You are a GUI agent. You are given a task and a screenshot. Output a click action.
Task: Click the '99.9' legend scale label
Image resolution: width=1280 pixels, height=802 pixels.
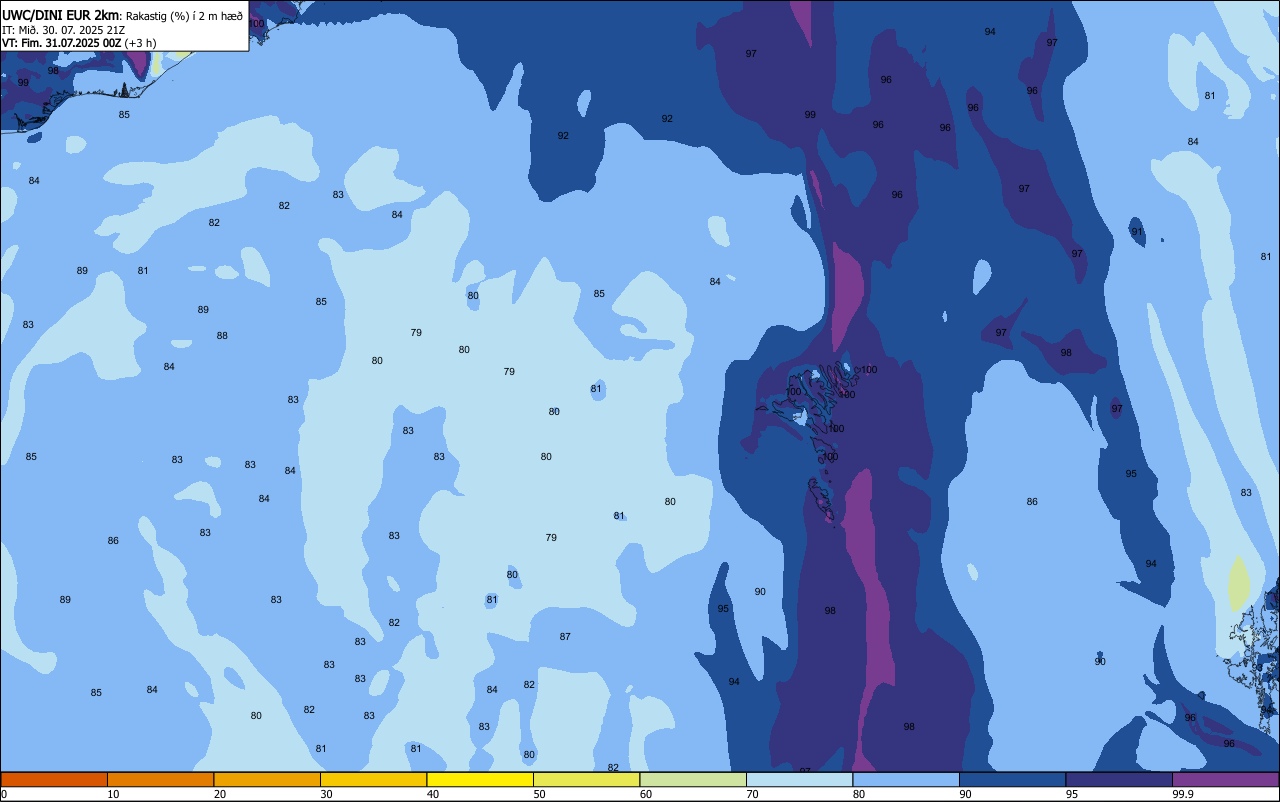pos(1183,794)
